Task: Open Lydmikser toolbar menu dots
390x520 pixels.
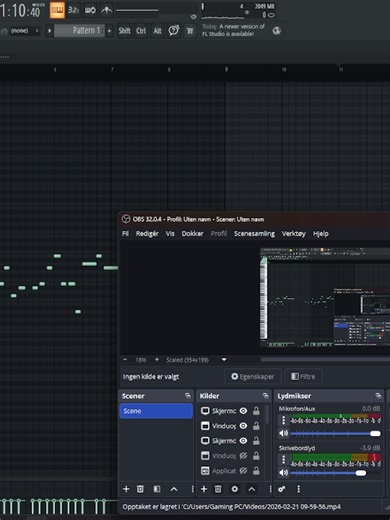Action: coord(298,489)
